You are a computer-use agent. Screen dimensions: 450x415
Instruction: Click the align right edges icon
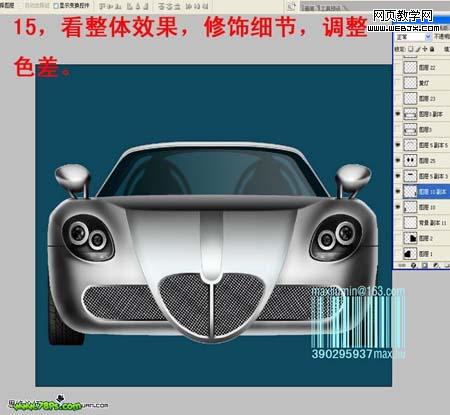[146, 7]
